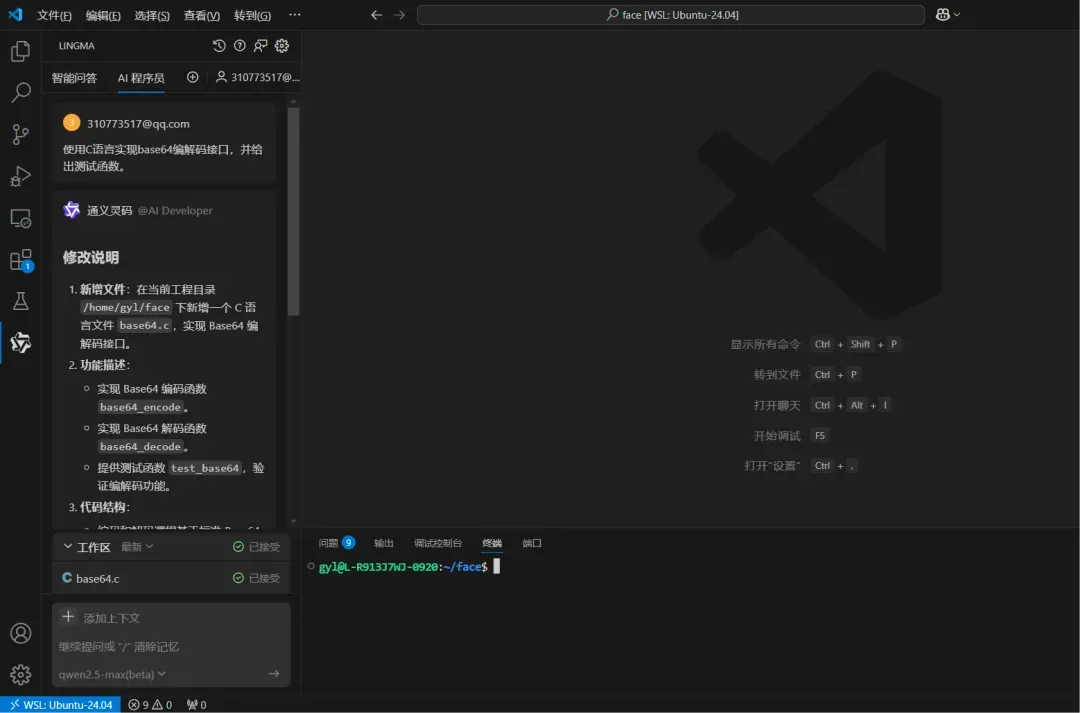
Task: Switch to the 智能问答 tab
Action: click(x=74, y=78)
